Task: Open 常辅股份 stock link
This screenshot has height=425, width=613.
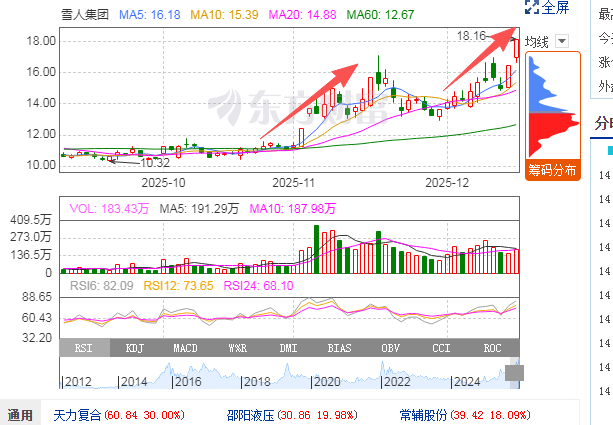Action: [x=423, y=415]
